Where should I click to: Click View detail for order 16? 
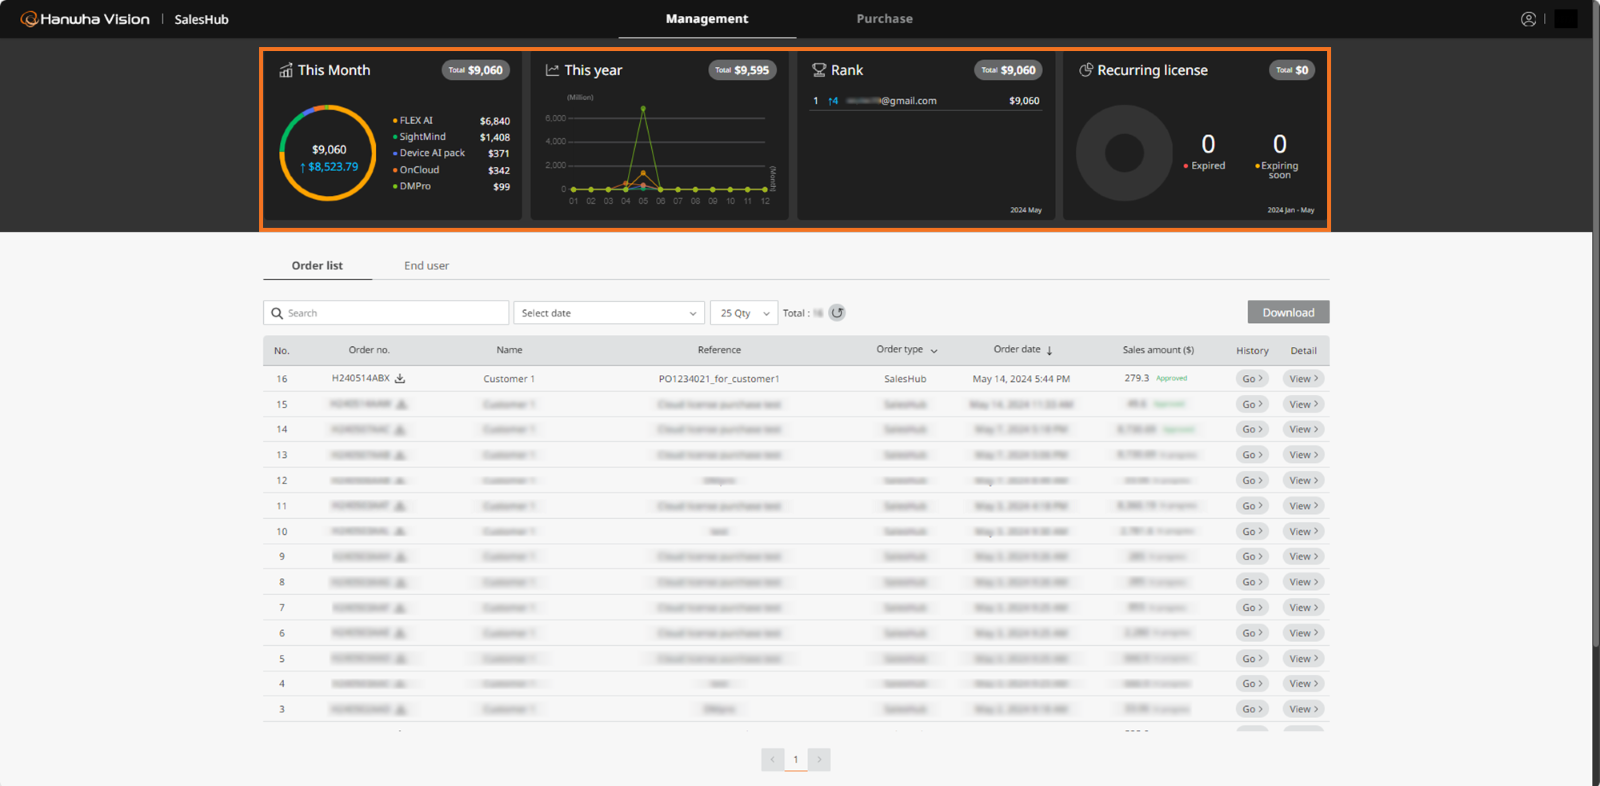(1304, 379)
